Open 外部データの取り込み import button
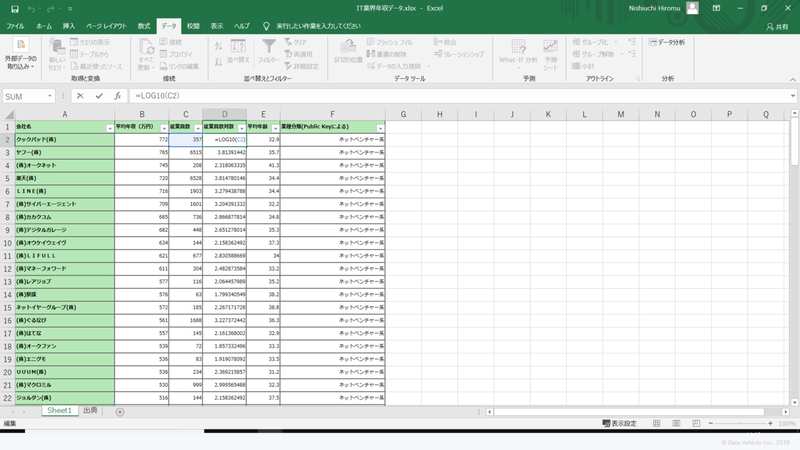This screenshot has height=450, width=800. click(x=21, y=55)
